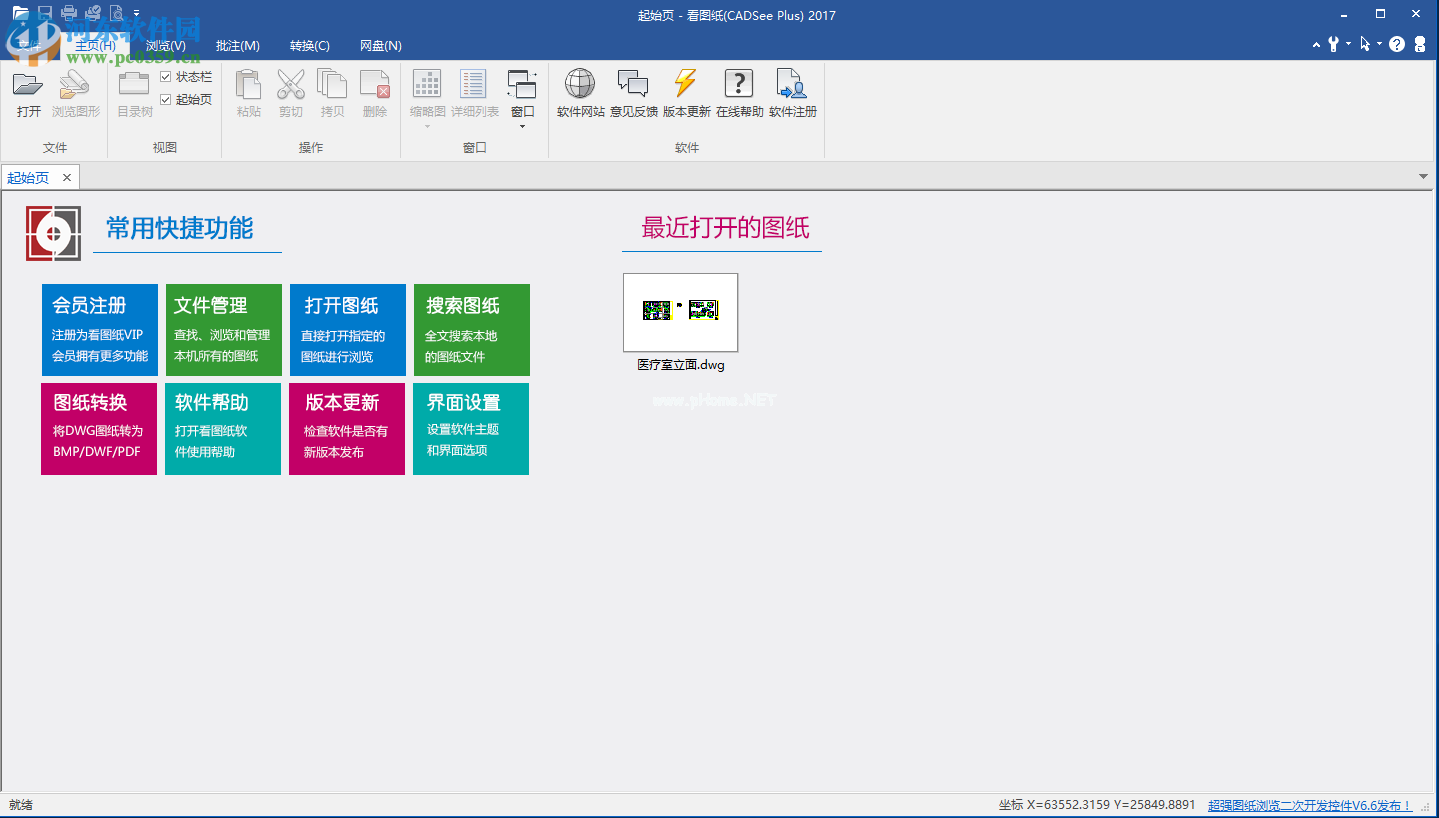Image resolution: width=1439 pixels, height=818 pixels.
Task: Click the 文件管理 file management tile
Action: [x=224, y=331]
